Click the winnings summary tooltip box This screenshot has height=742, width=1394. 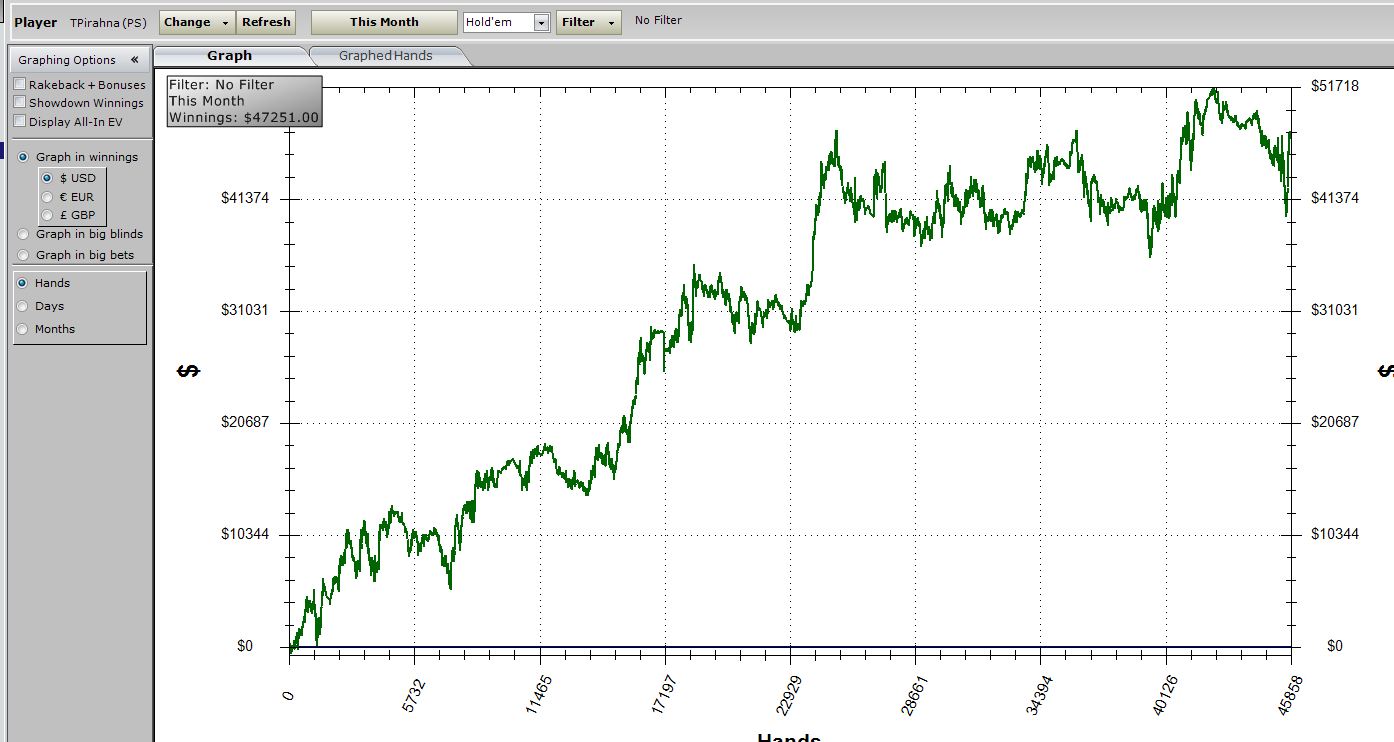[245, 100]
